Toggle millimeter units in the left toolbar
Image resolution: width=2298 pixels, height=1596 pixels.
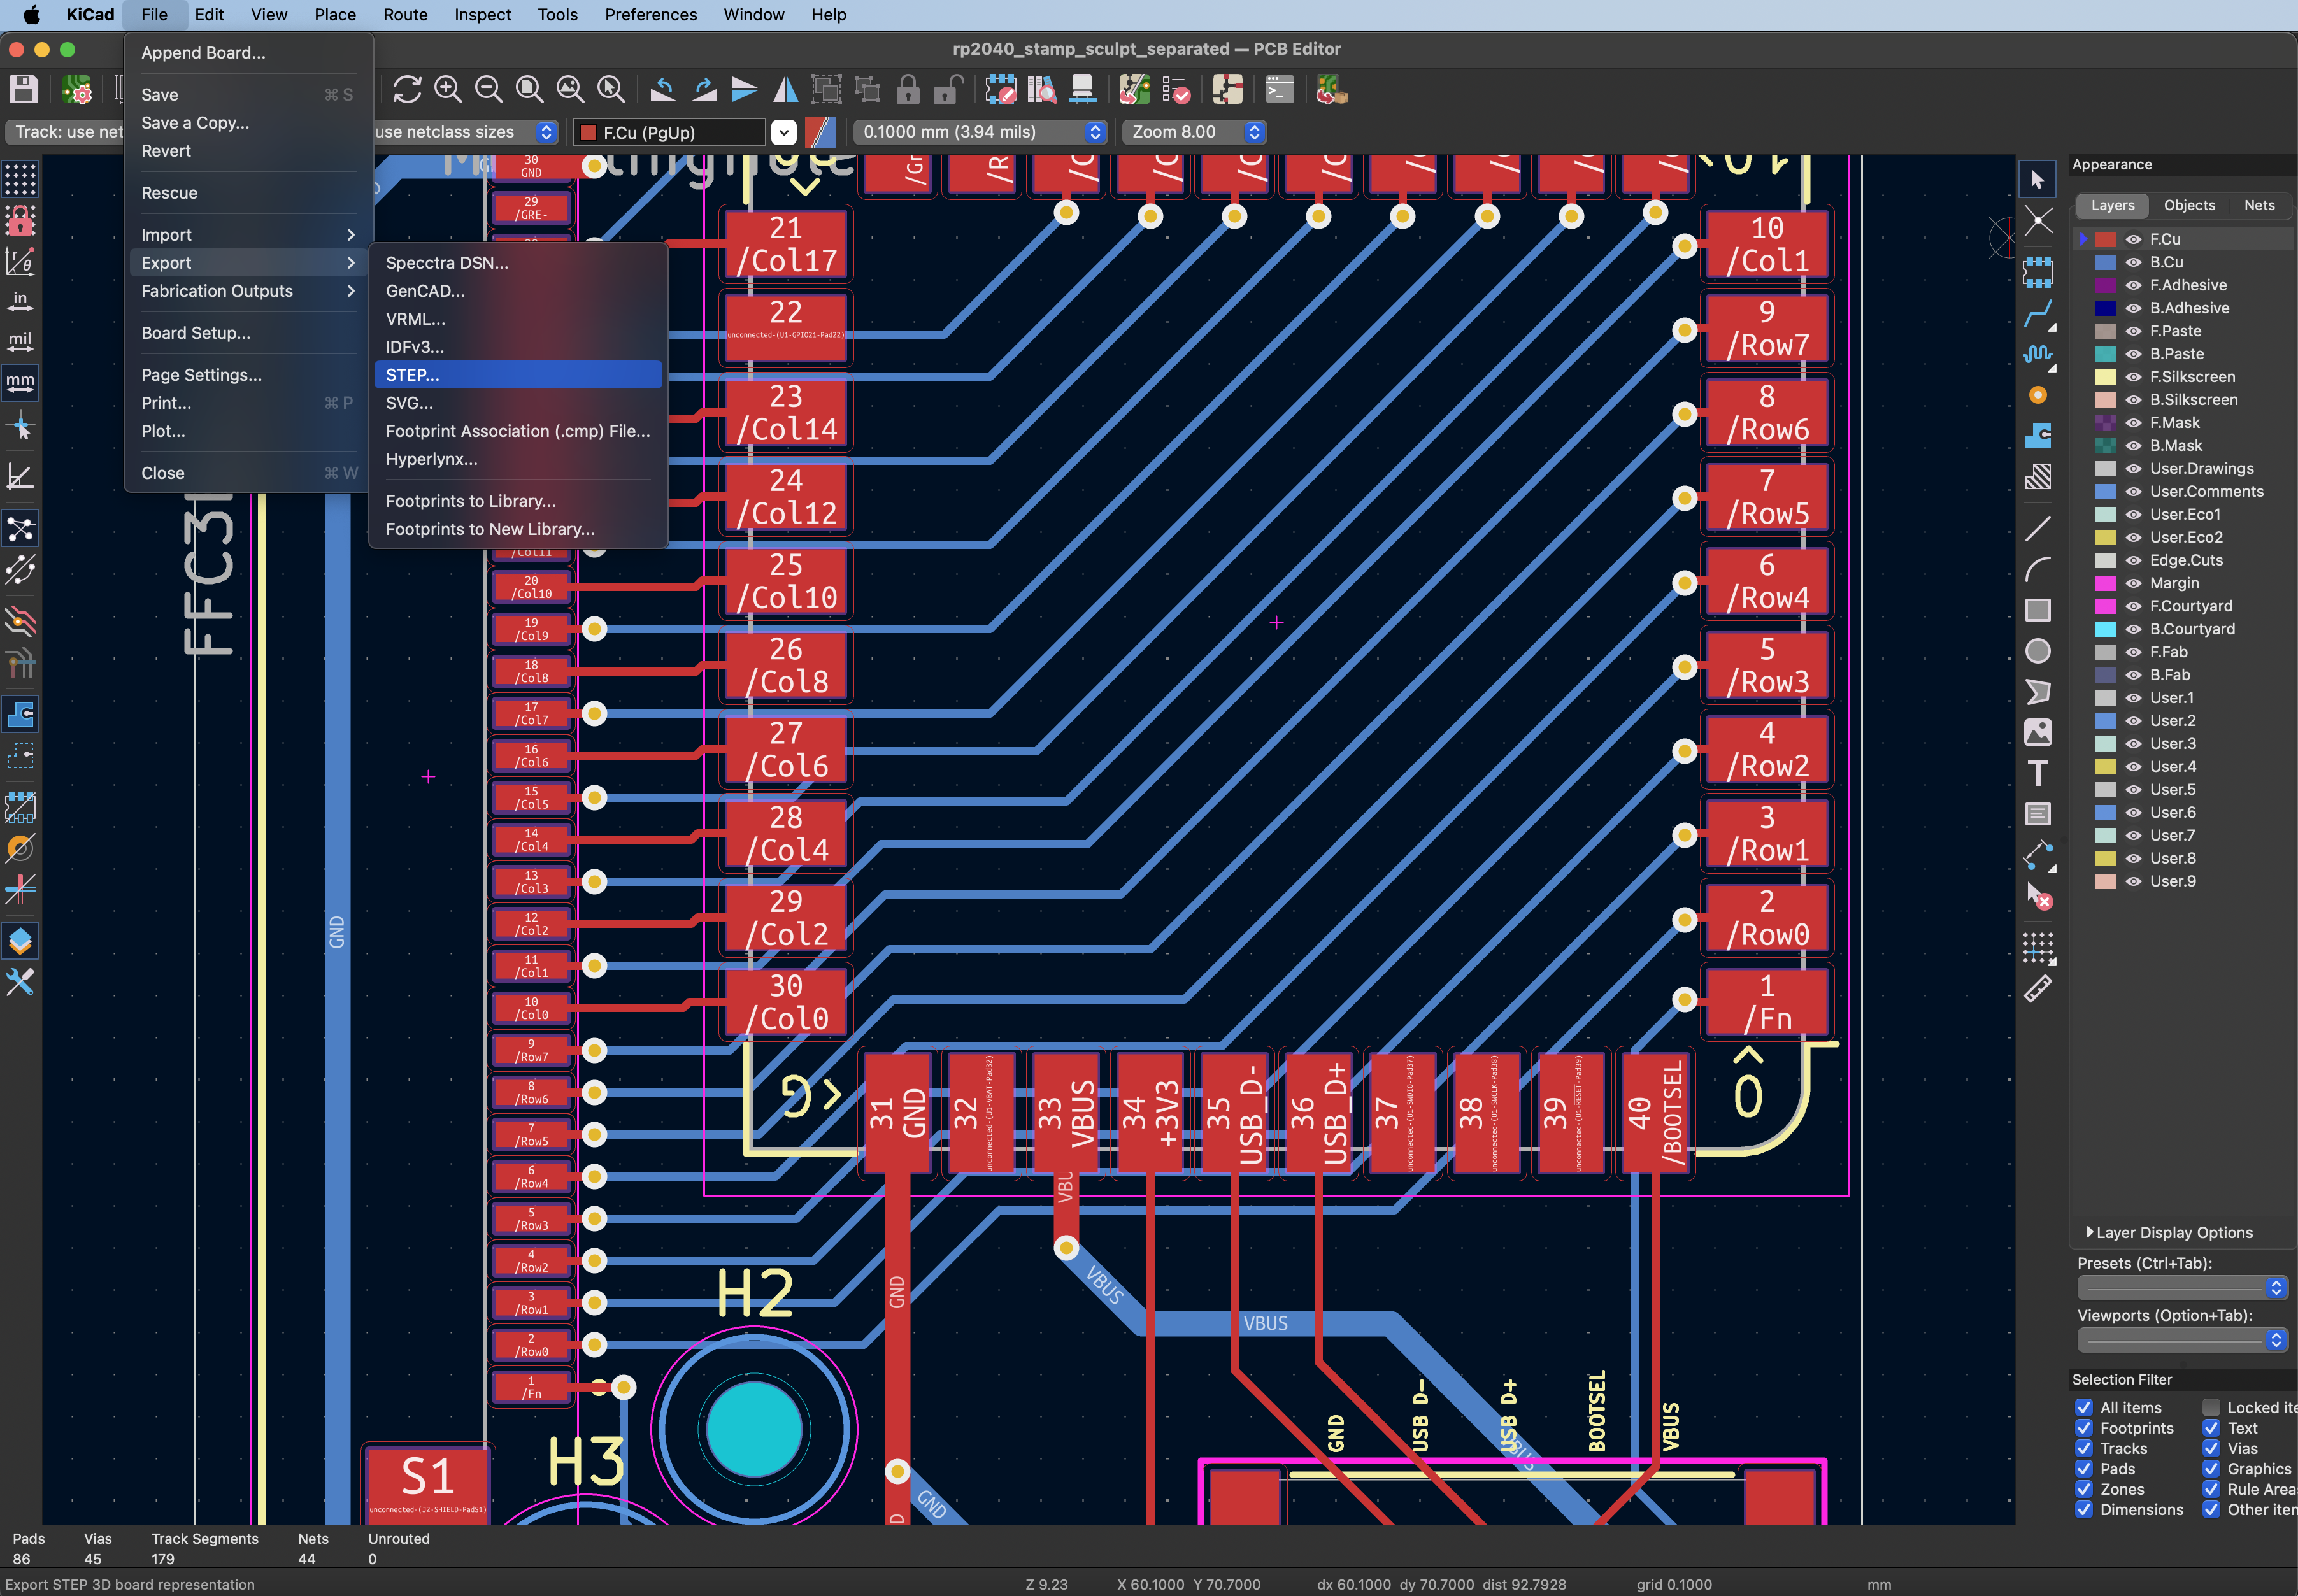click(x=19, y=381)
